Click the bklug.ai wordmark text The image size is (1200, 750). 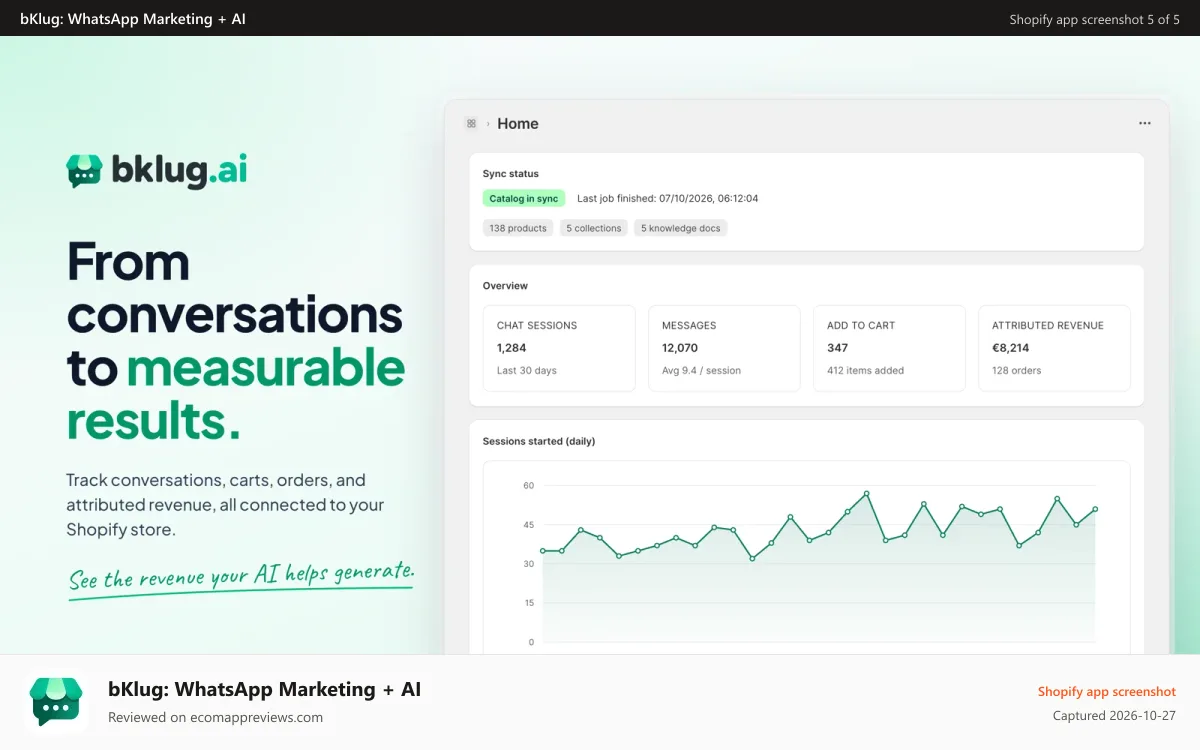point(180,171)
